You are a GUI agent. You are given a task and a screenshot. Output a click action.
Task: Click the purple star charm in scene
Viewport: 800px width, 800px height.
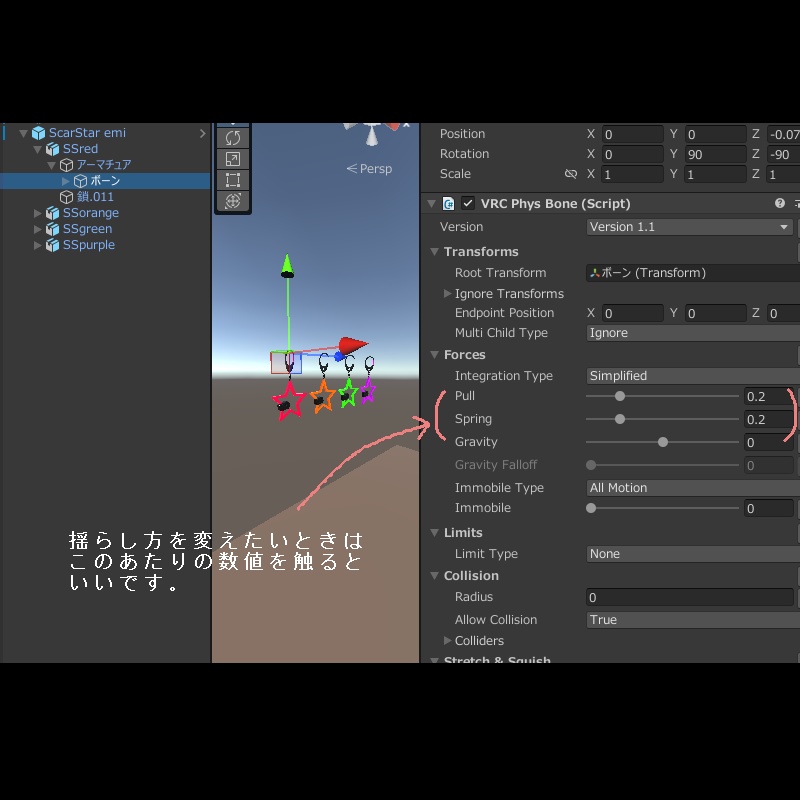point(368,390)
